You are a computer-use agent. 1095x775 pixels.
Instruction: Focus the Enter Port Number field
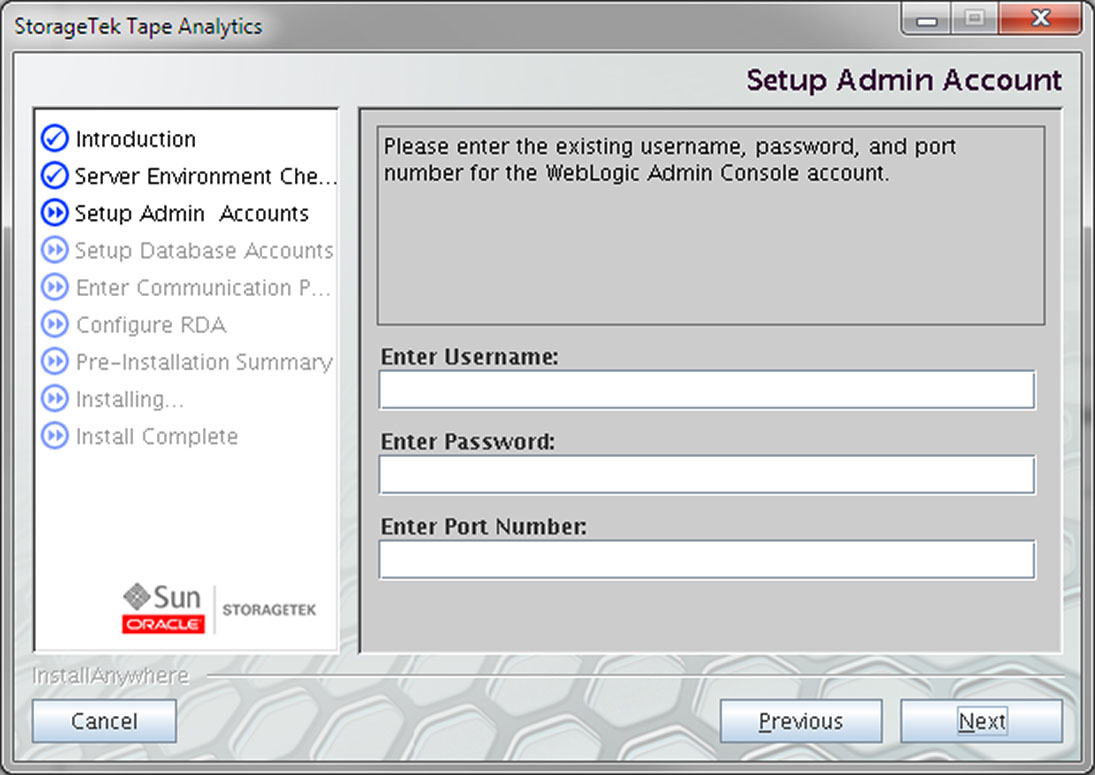coord(707,559)
